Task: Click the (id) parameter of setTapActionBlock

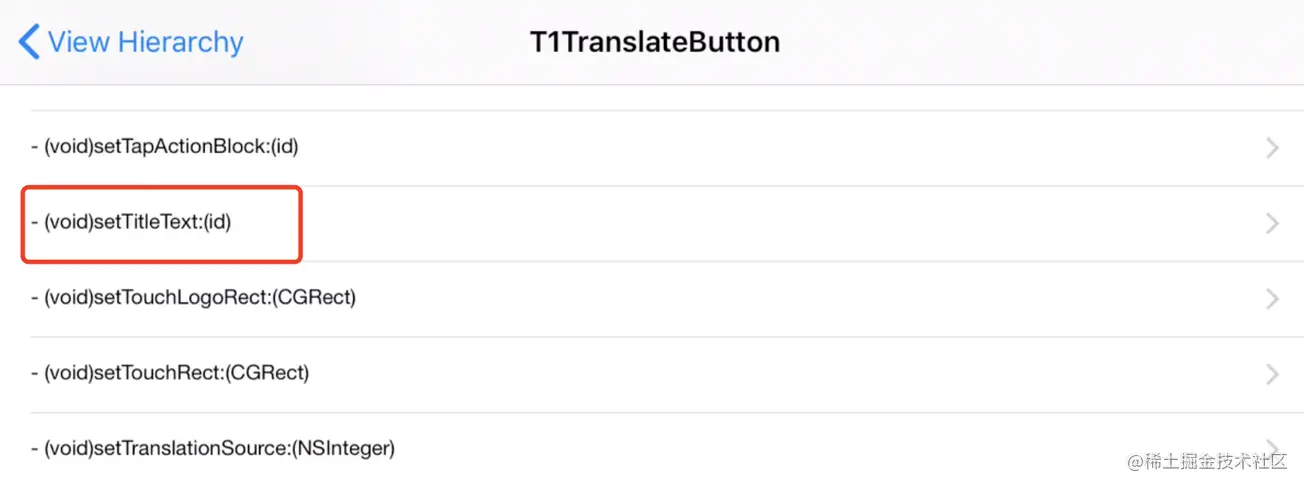Action: click(x=281, y=147)
